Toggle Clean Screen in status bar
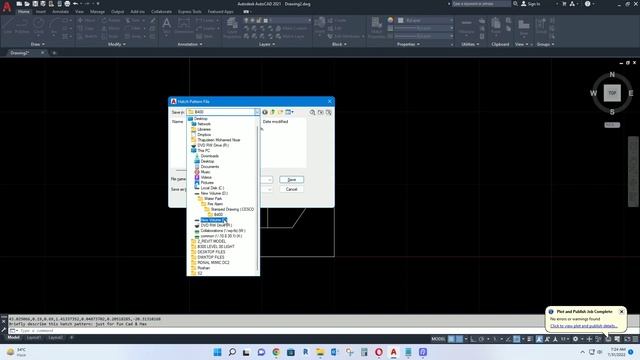 click(627, 339)
